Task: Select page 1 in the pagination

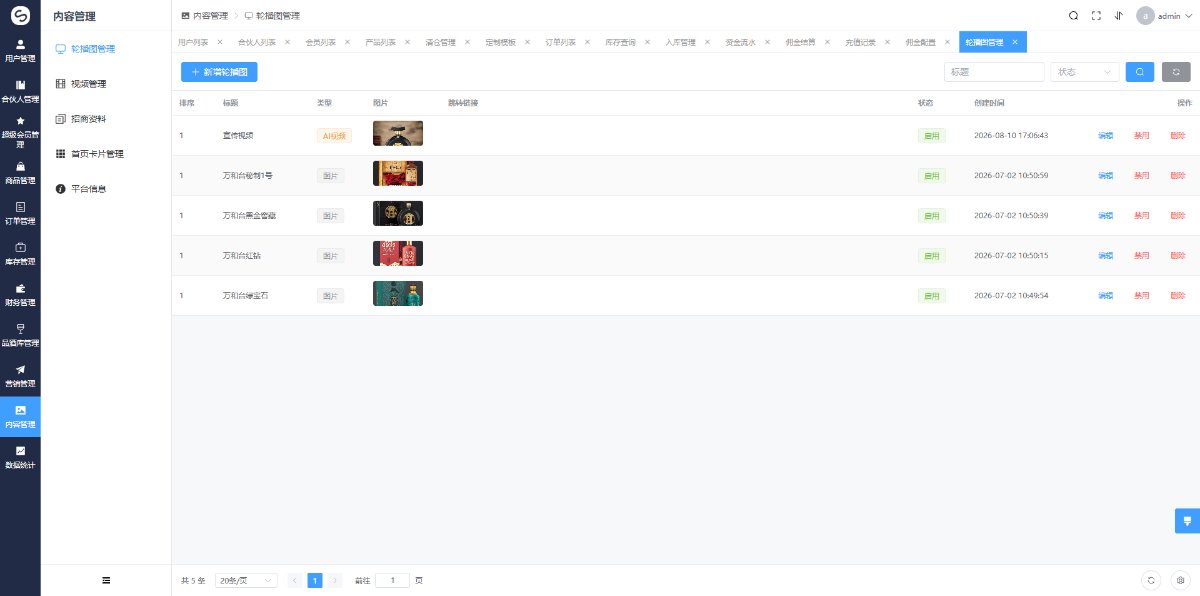Action: click(315, 580)
